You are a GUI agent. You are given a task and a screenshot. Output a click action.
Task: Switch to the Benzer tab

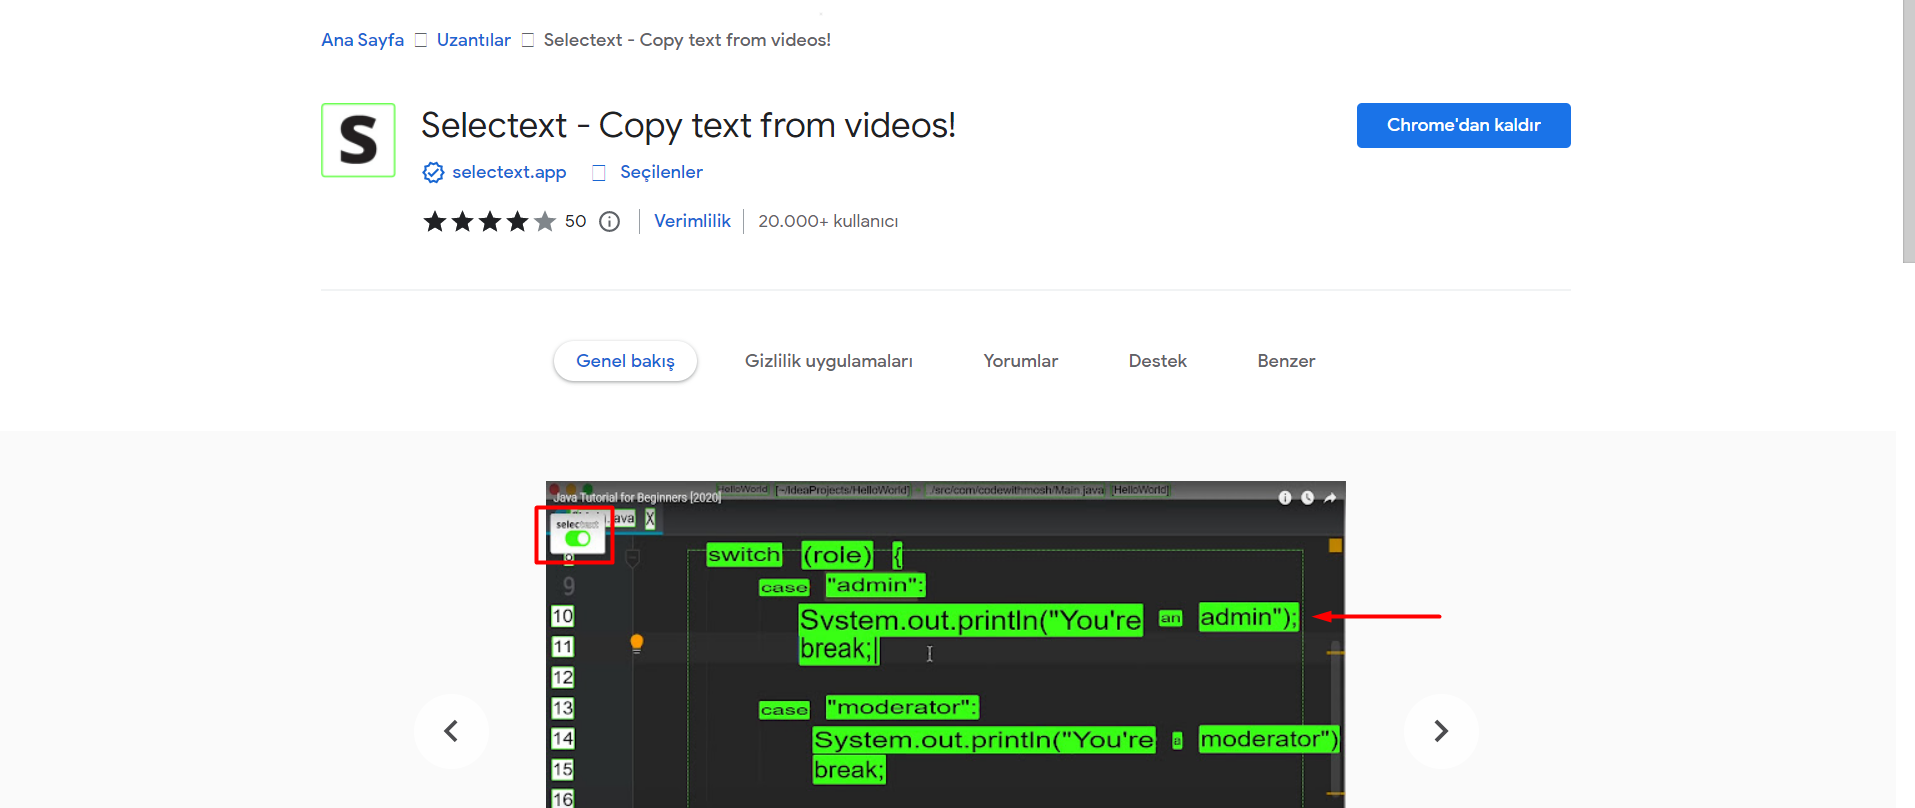tap(1286, 361)
